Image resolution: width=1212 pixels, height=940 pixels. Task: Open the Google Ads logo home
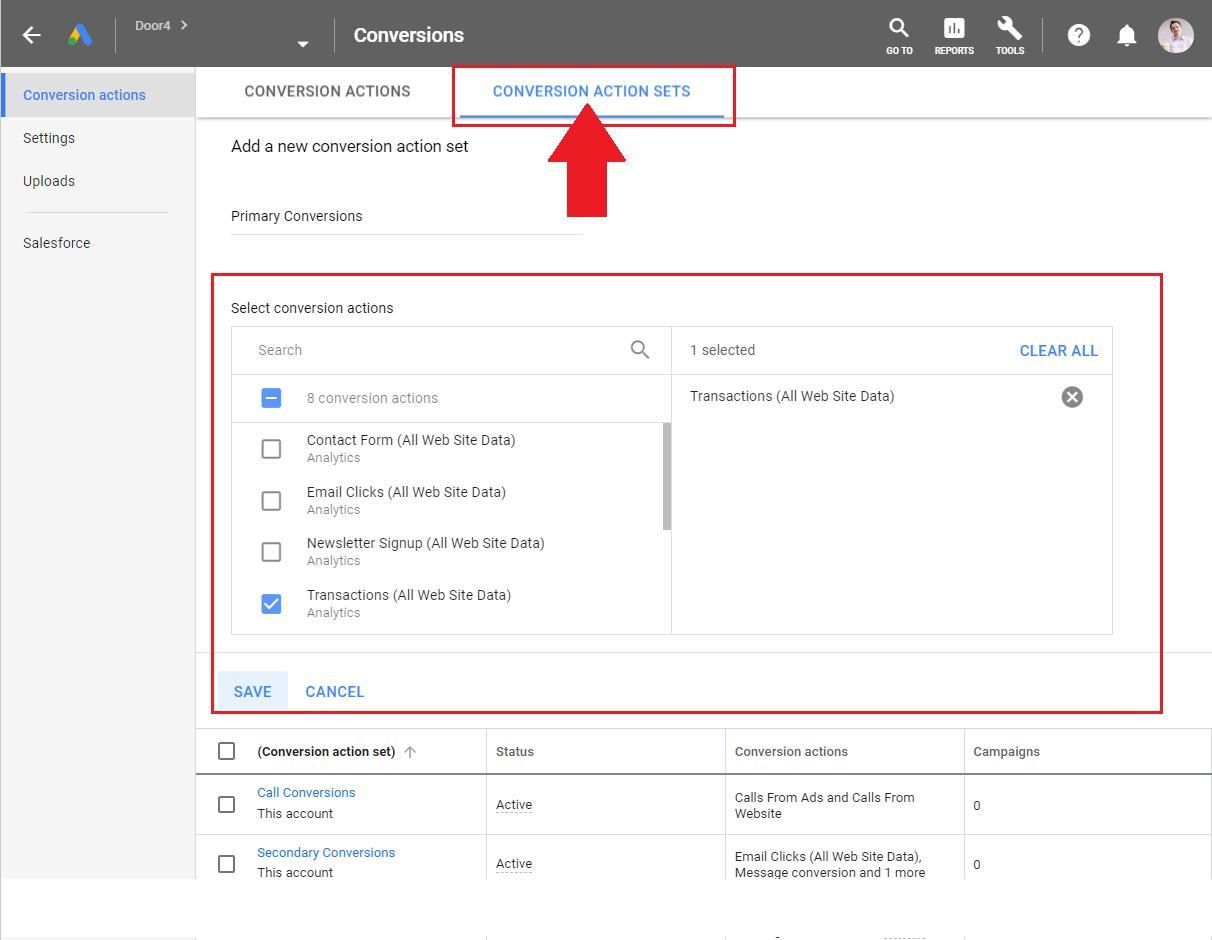(80, 35)
